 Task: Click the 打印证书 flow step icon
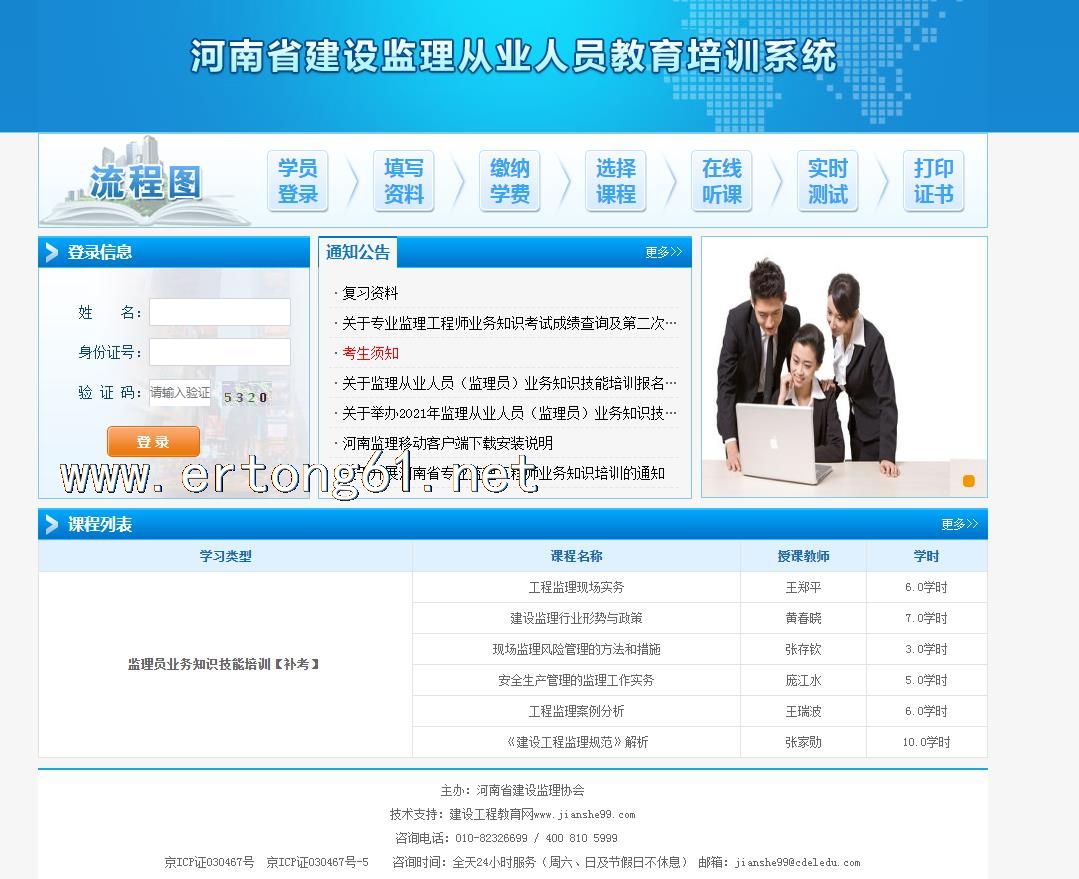pos(934,181)
